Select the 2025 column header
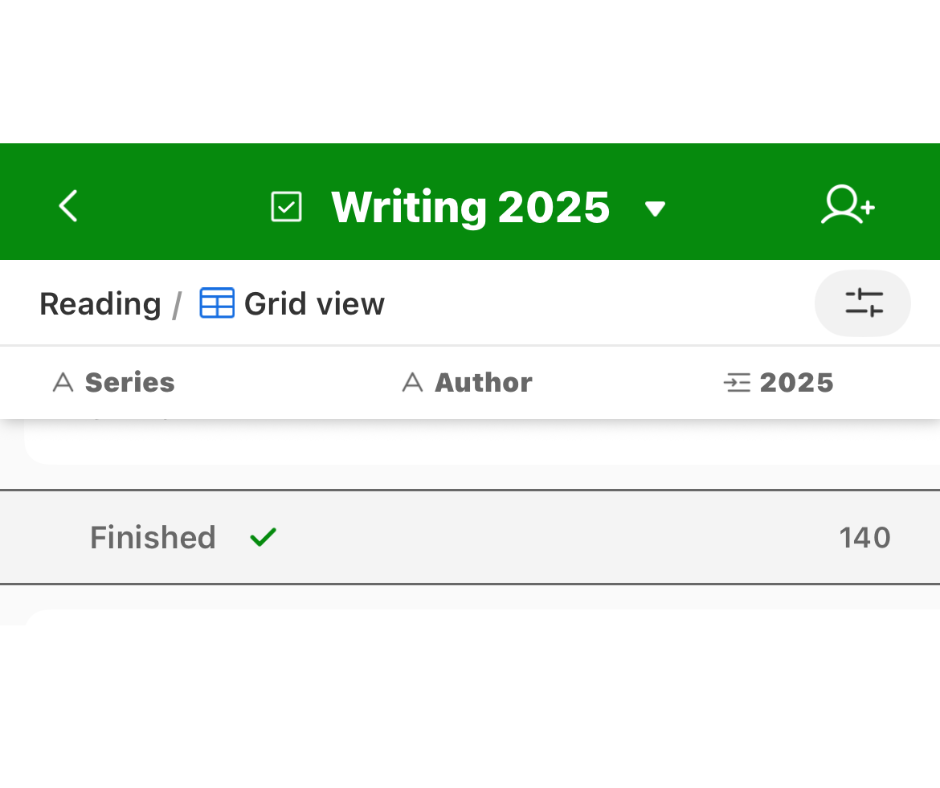Image resolution: width=940 pixels, height=788 pixels. tap(796, 383)
